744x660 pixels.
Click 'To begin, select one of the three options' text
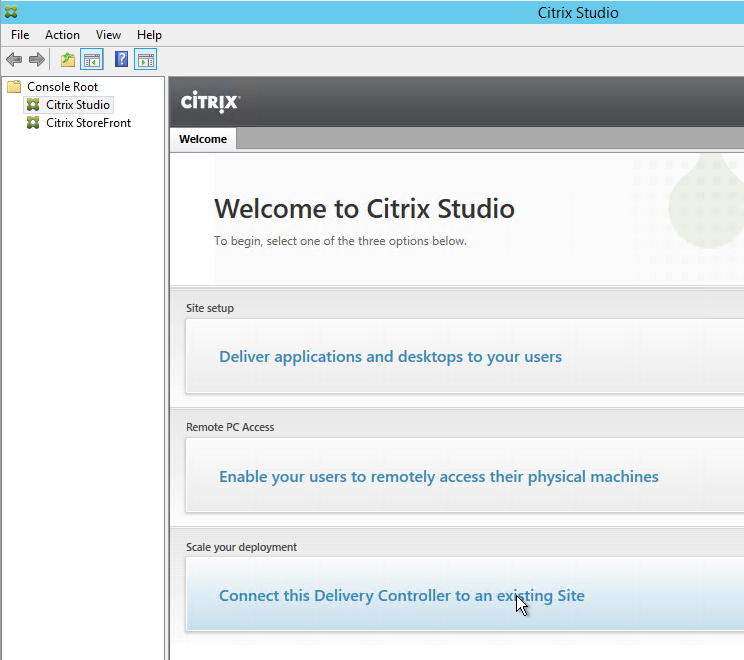coord(340,241)
